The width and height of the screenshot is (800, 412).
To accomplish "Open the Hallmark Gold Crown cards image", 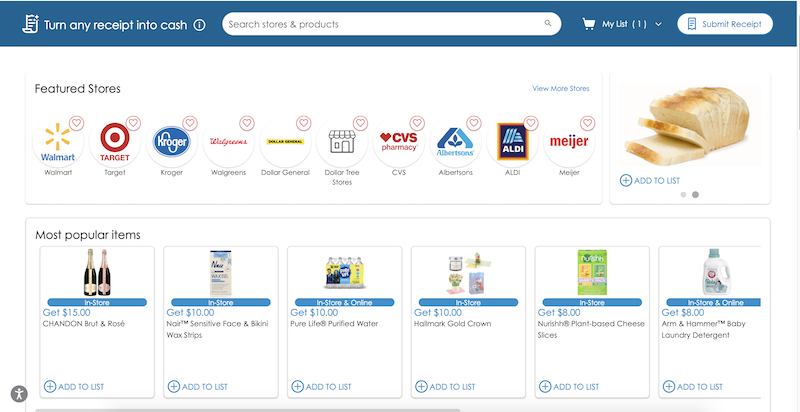I will pyautogui.click(x=468, y=273).
